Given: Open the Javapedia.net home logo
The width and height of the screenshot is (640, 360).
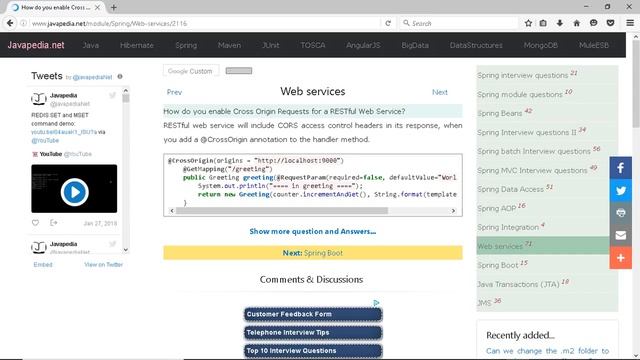Looking at the screenshot, I should point(36,45).
